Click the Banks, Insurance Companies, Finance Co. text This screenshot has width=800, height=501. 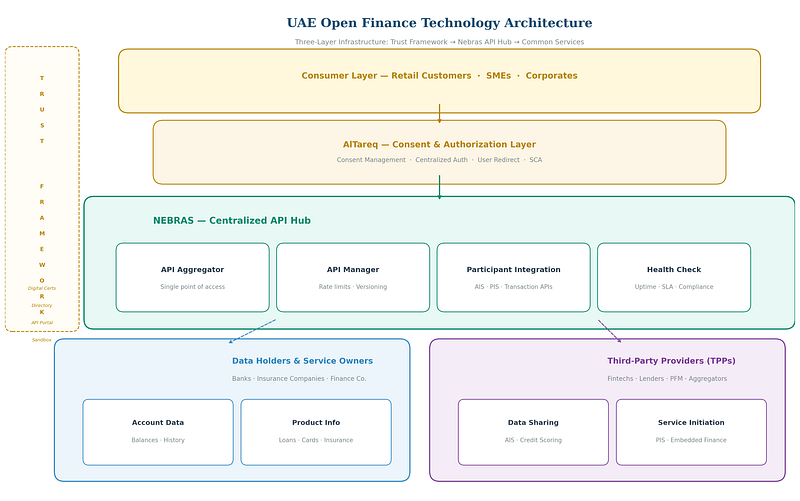[299, 379]
